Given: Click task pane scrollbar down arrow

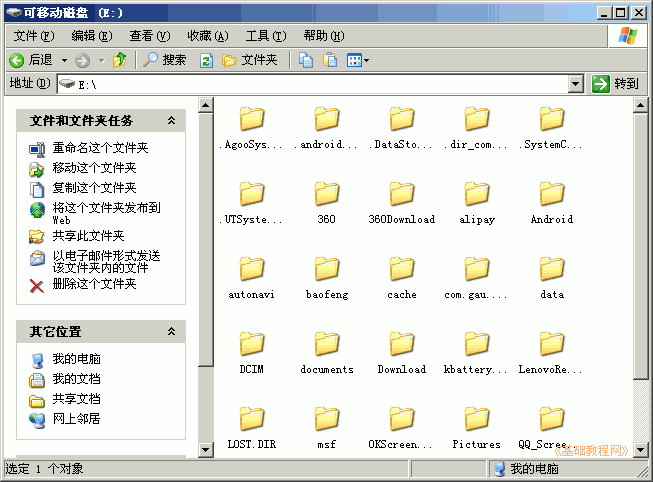Looking at the screenshot, I should [206, 450].
